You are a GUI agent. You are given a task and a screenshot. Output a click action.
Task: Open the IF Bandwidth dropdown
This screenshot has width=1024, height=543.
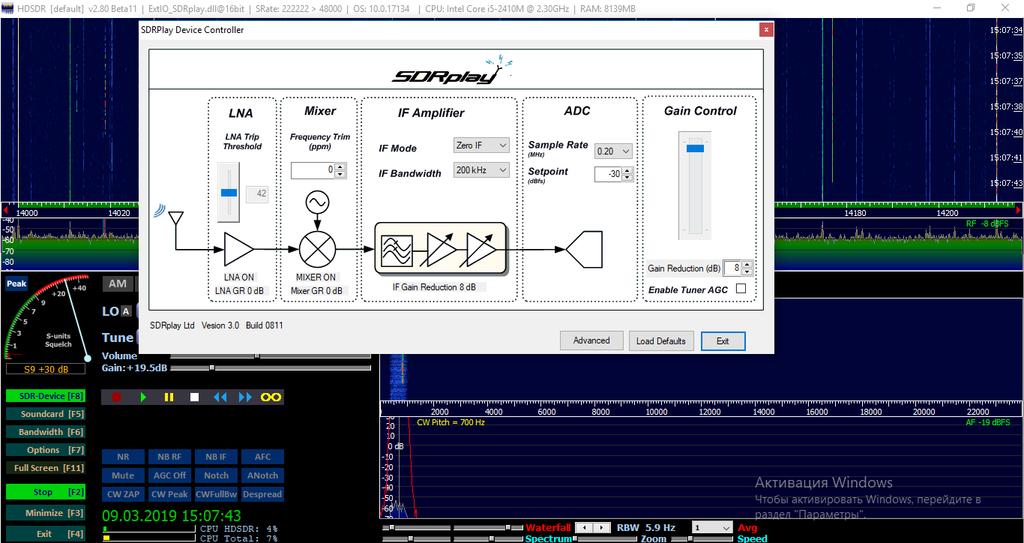click(x=481, y=170)
